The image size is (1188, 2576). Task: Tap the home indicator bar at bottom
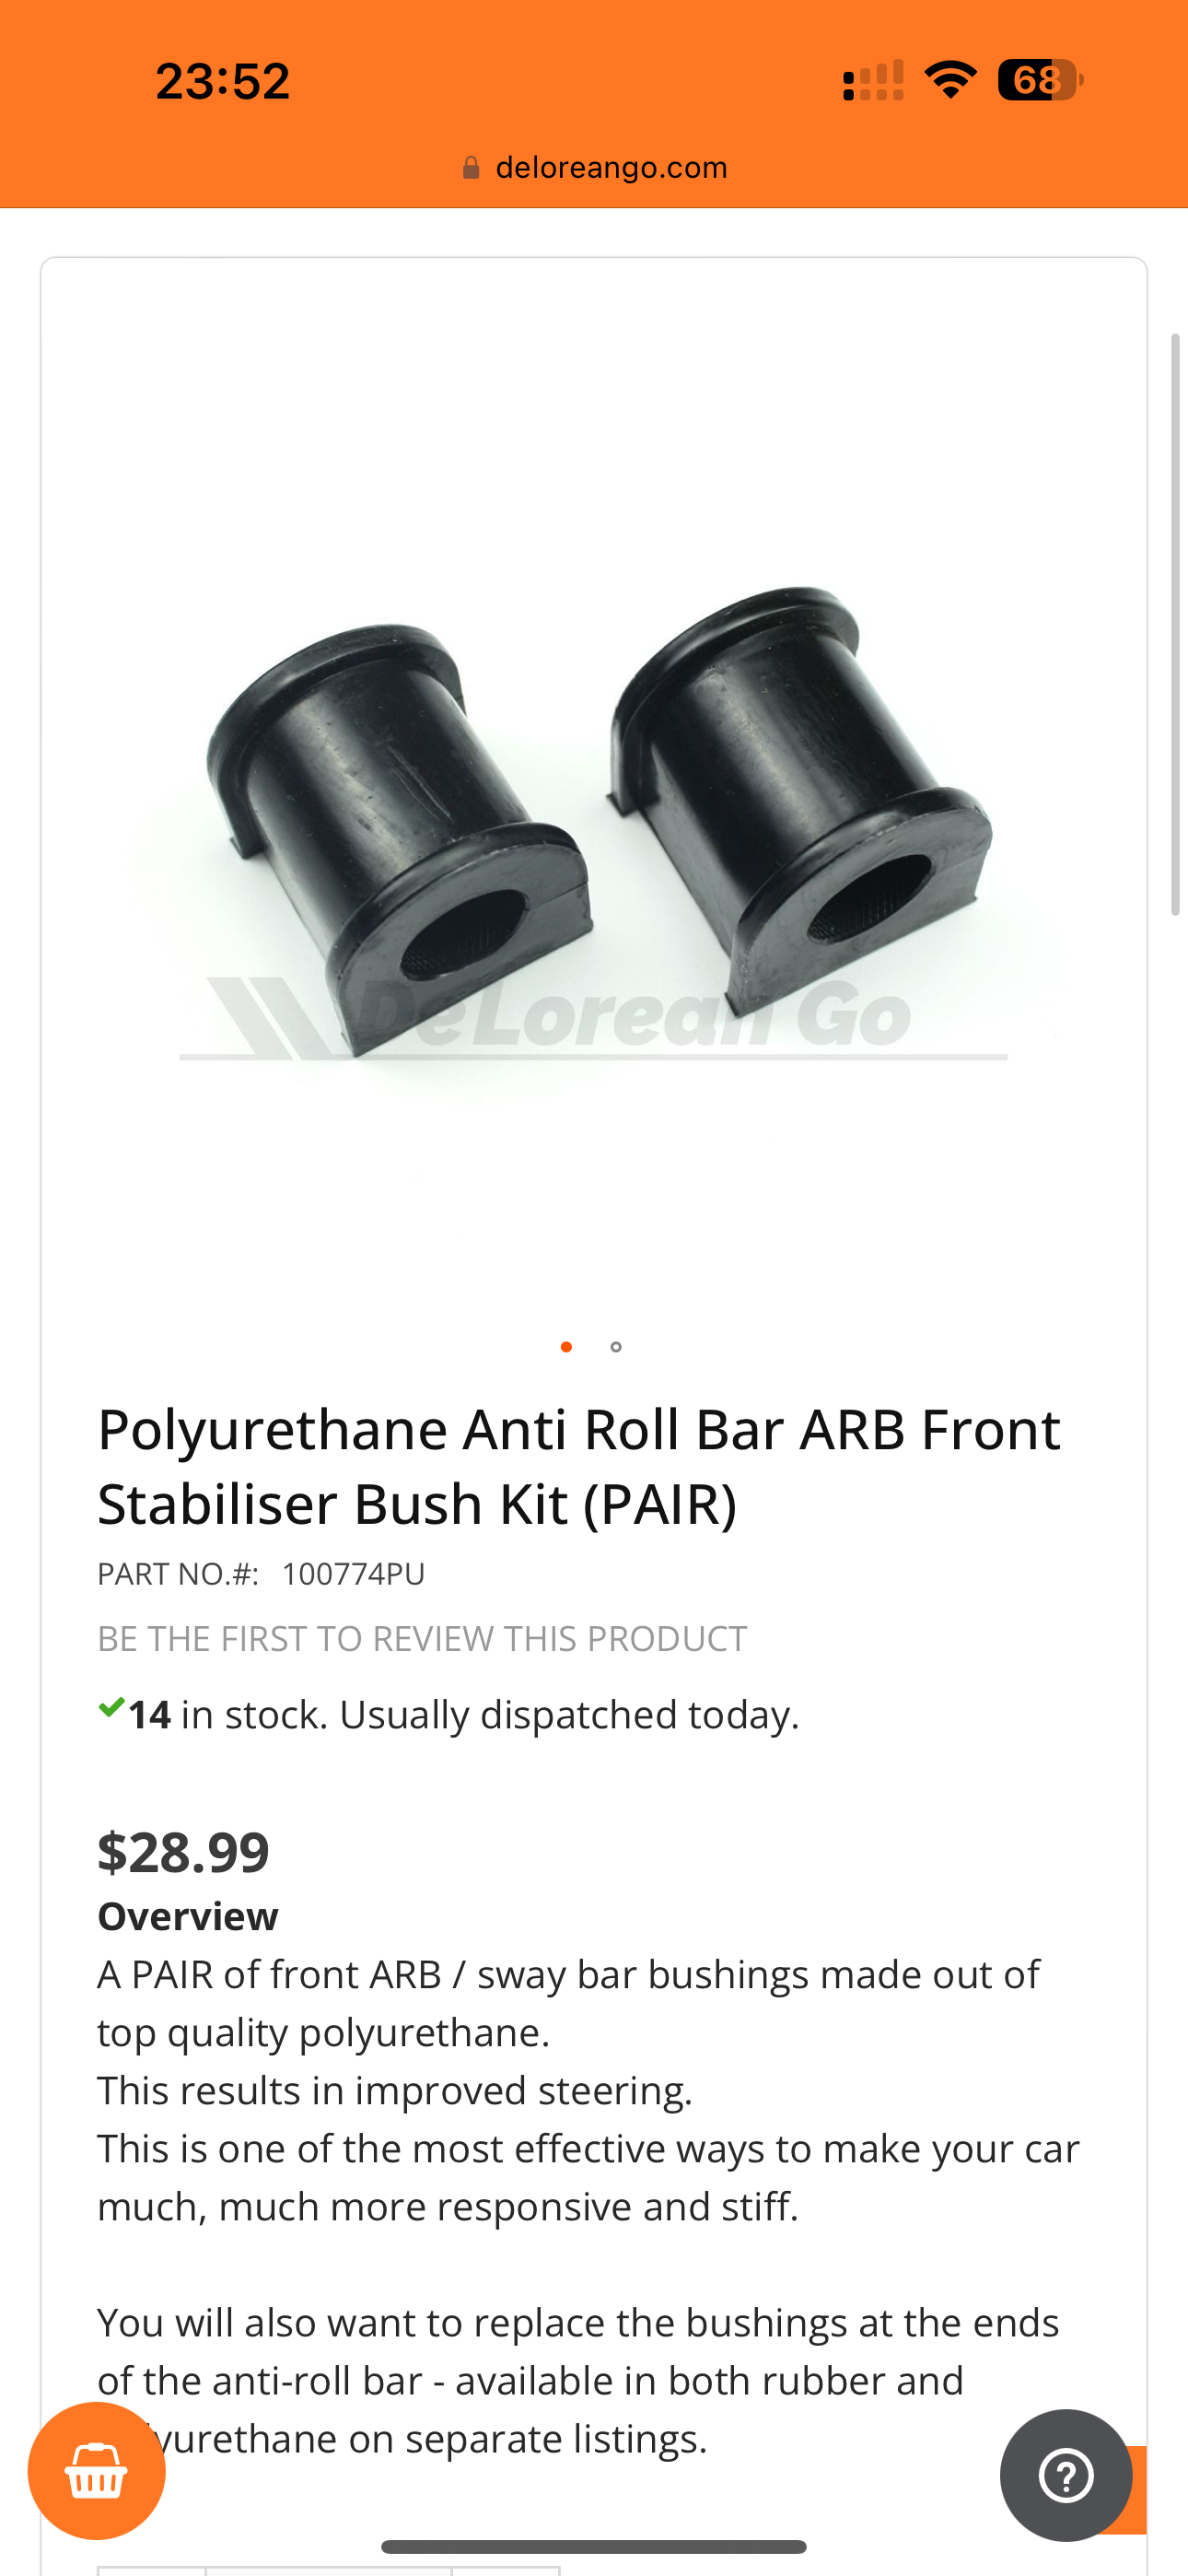pyautogui.click(x=594, y=2546)
